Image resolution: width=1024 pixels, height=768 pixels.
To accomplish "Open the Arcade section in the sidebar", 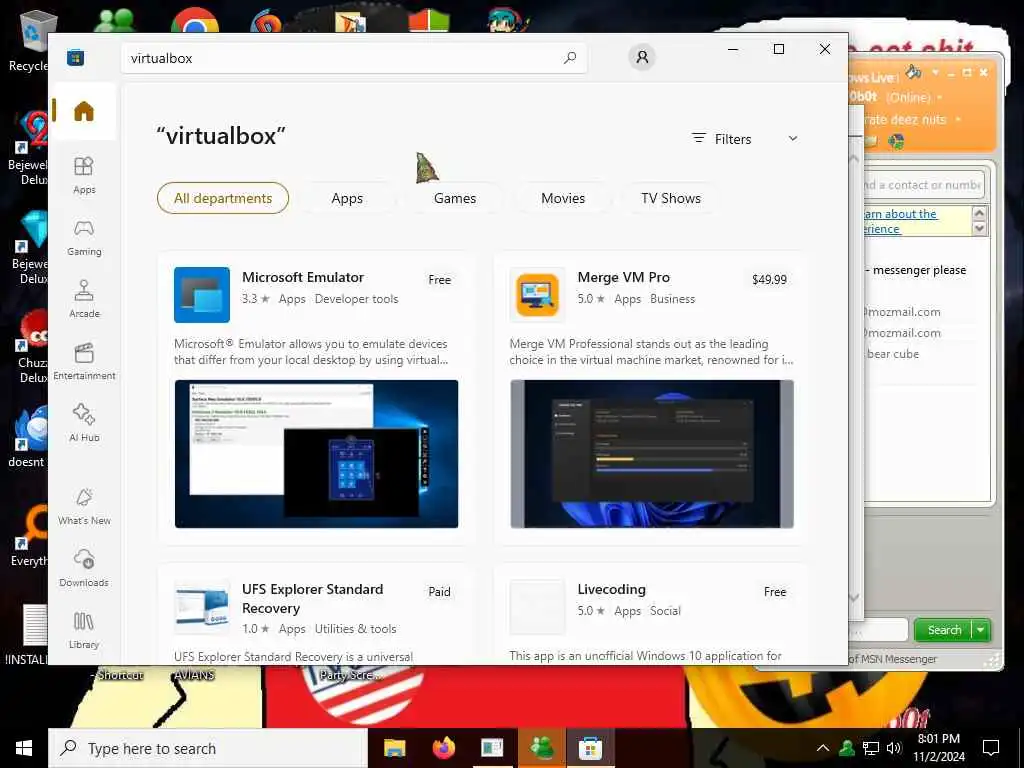I will pyautogui.click(x=84, y=299).
